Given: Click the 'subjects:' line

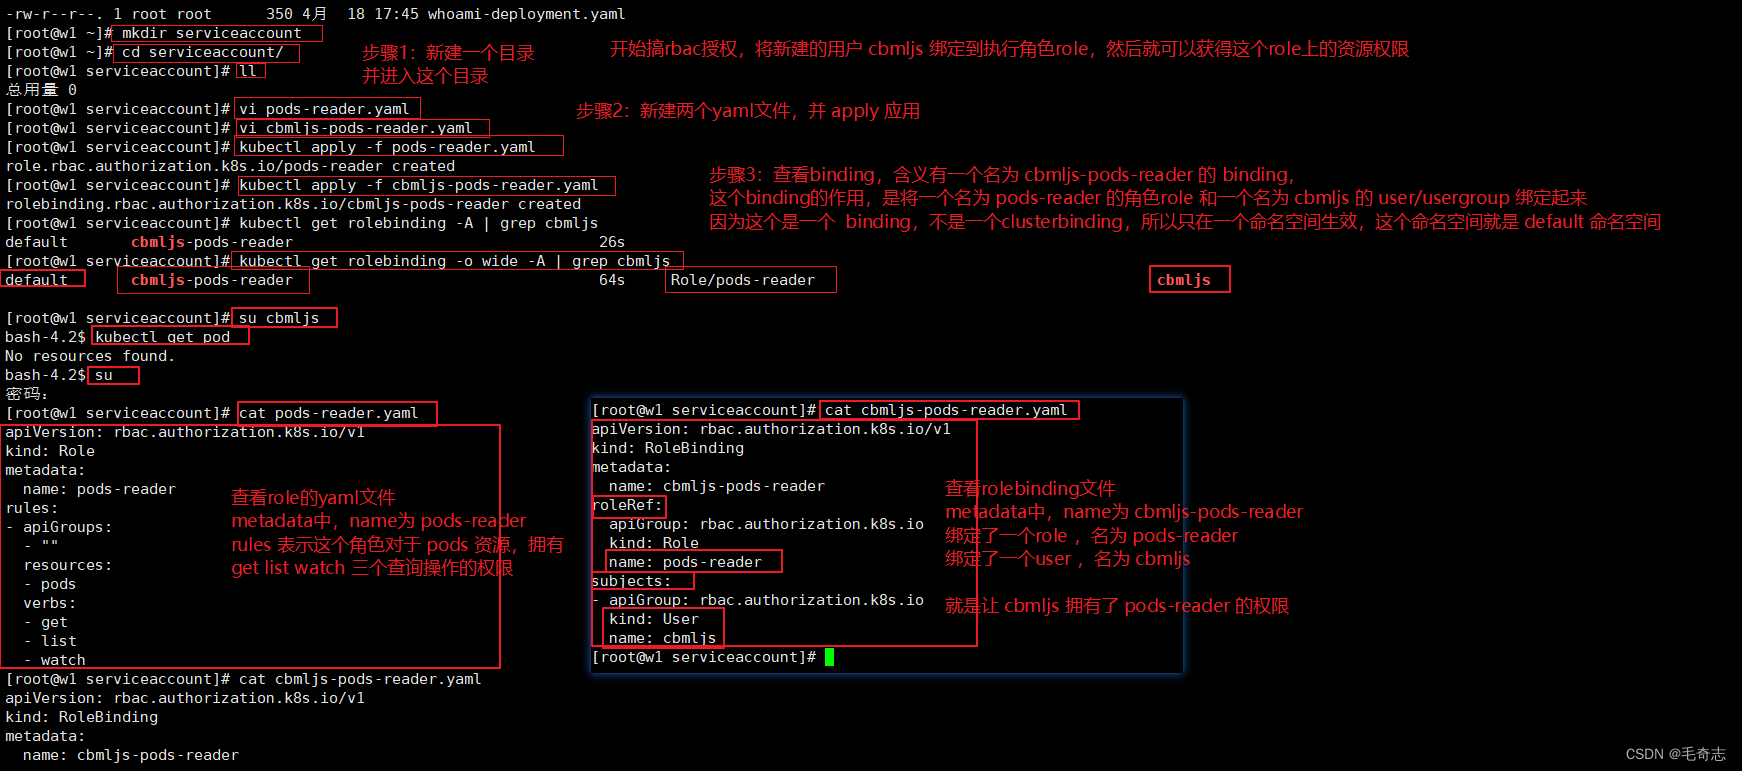Looking at the screenshot, I should [632, 581].
